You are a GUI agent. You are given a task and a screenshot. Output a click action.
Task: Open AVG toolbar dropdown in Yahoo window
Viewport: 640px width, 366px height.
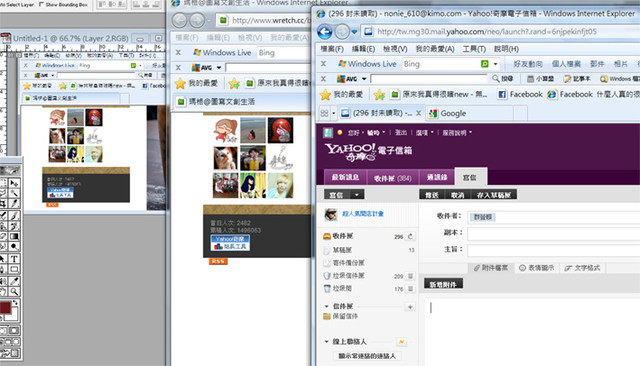(364, 78)
